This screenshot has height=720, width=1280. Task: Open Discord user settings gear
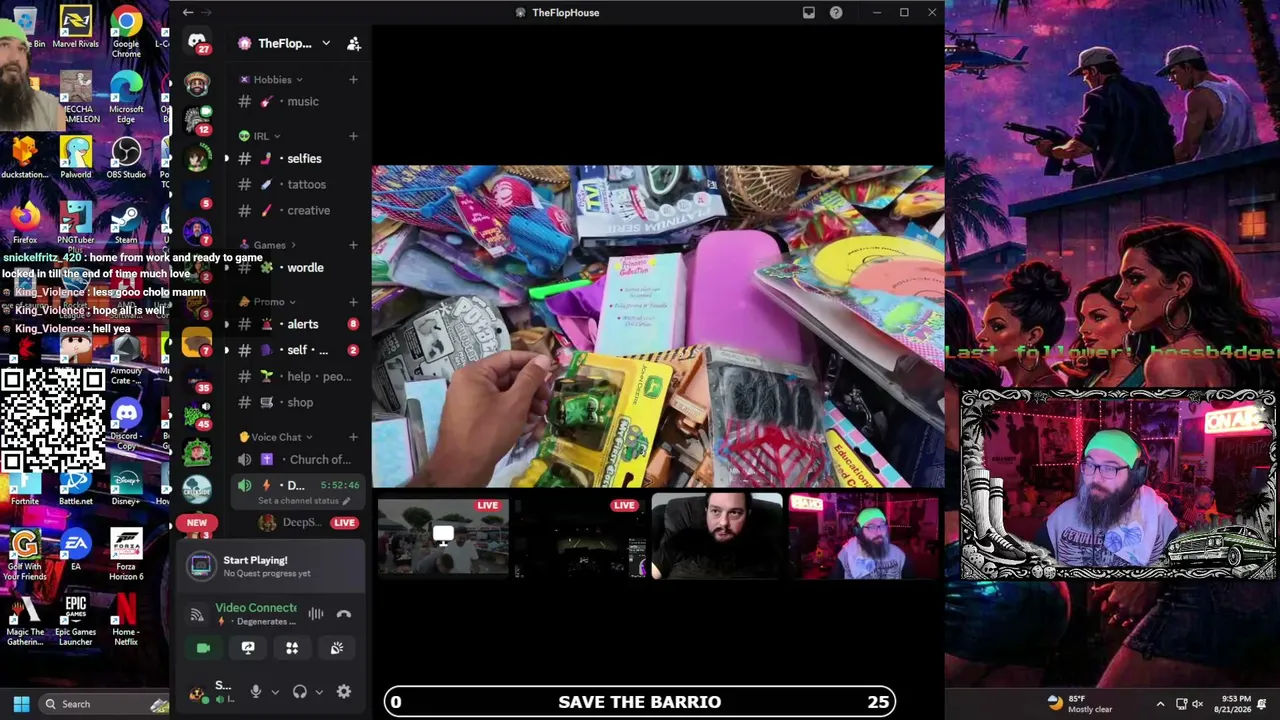pos(344,692)
